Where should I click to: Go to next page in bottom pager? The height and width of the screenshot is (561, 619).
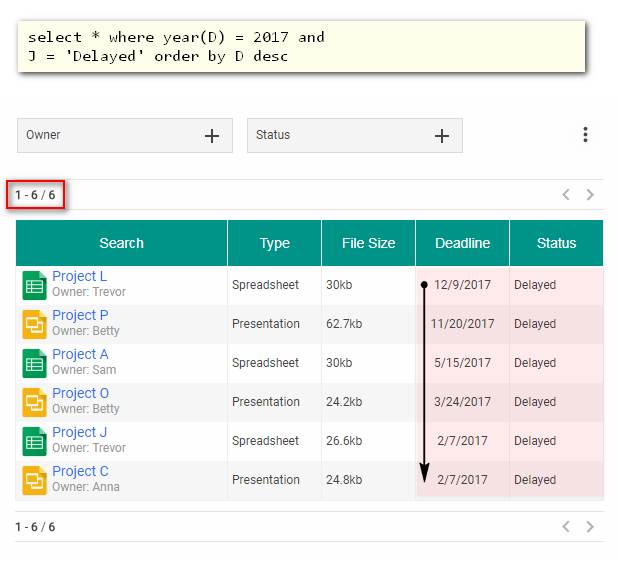click(590, 527)
